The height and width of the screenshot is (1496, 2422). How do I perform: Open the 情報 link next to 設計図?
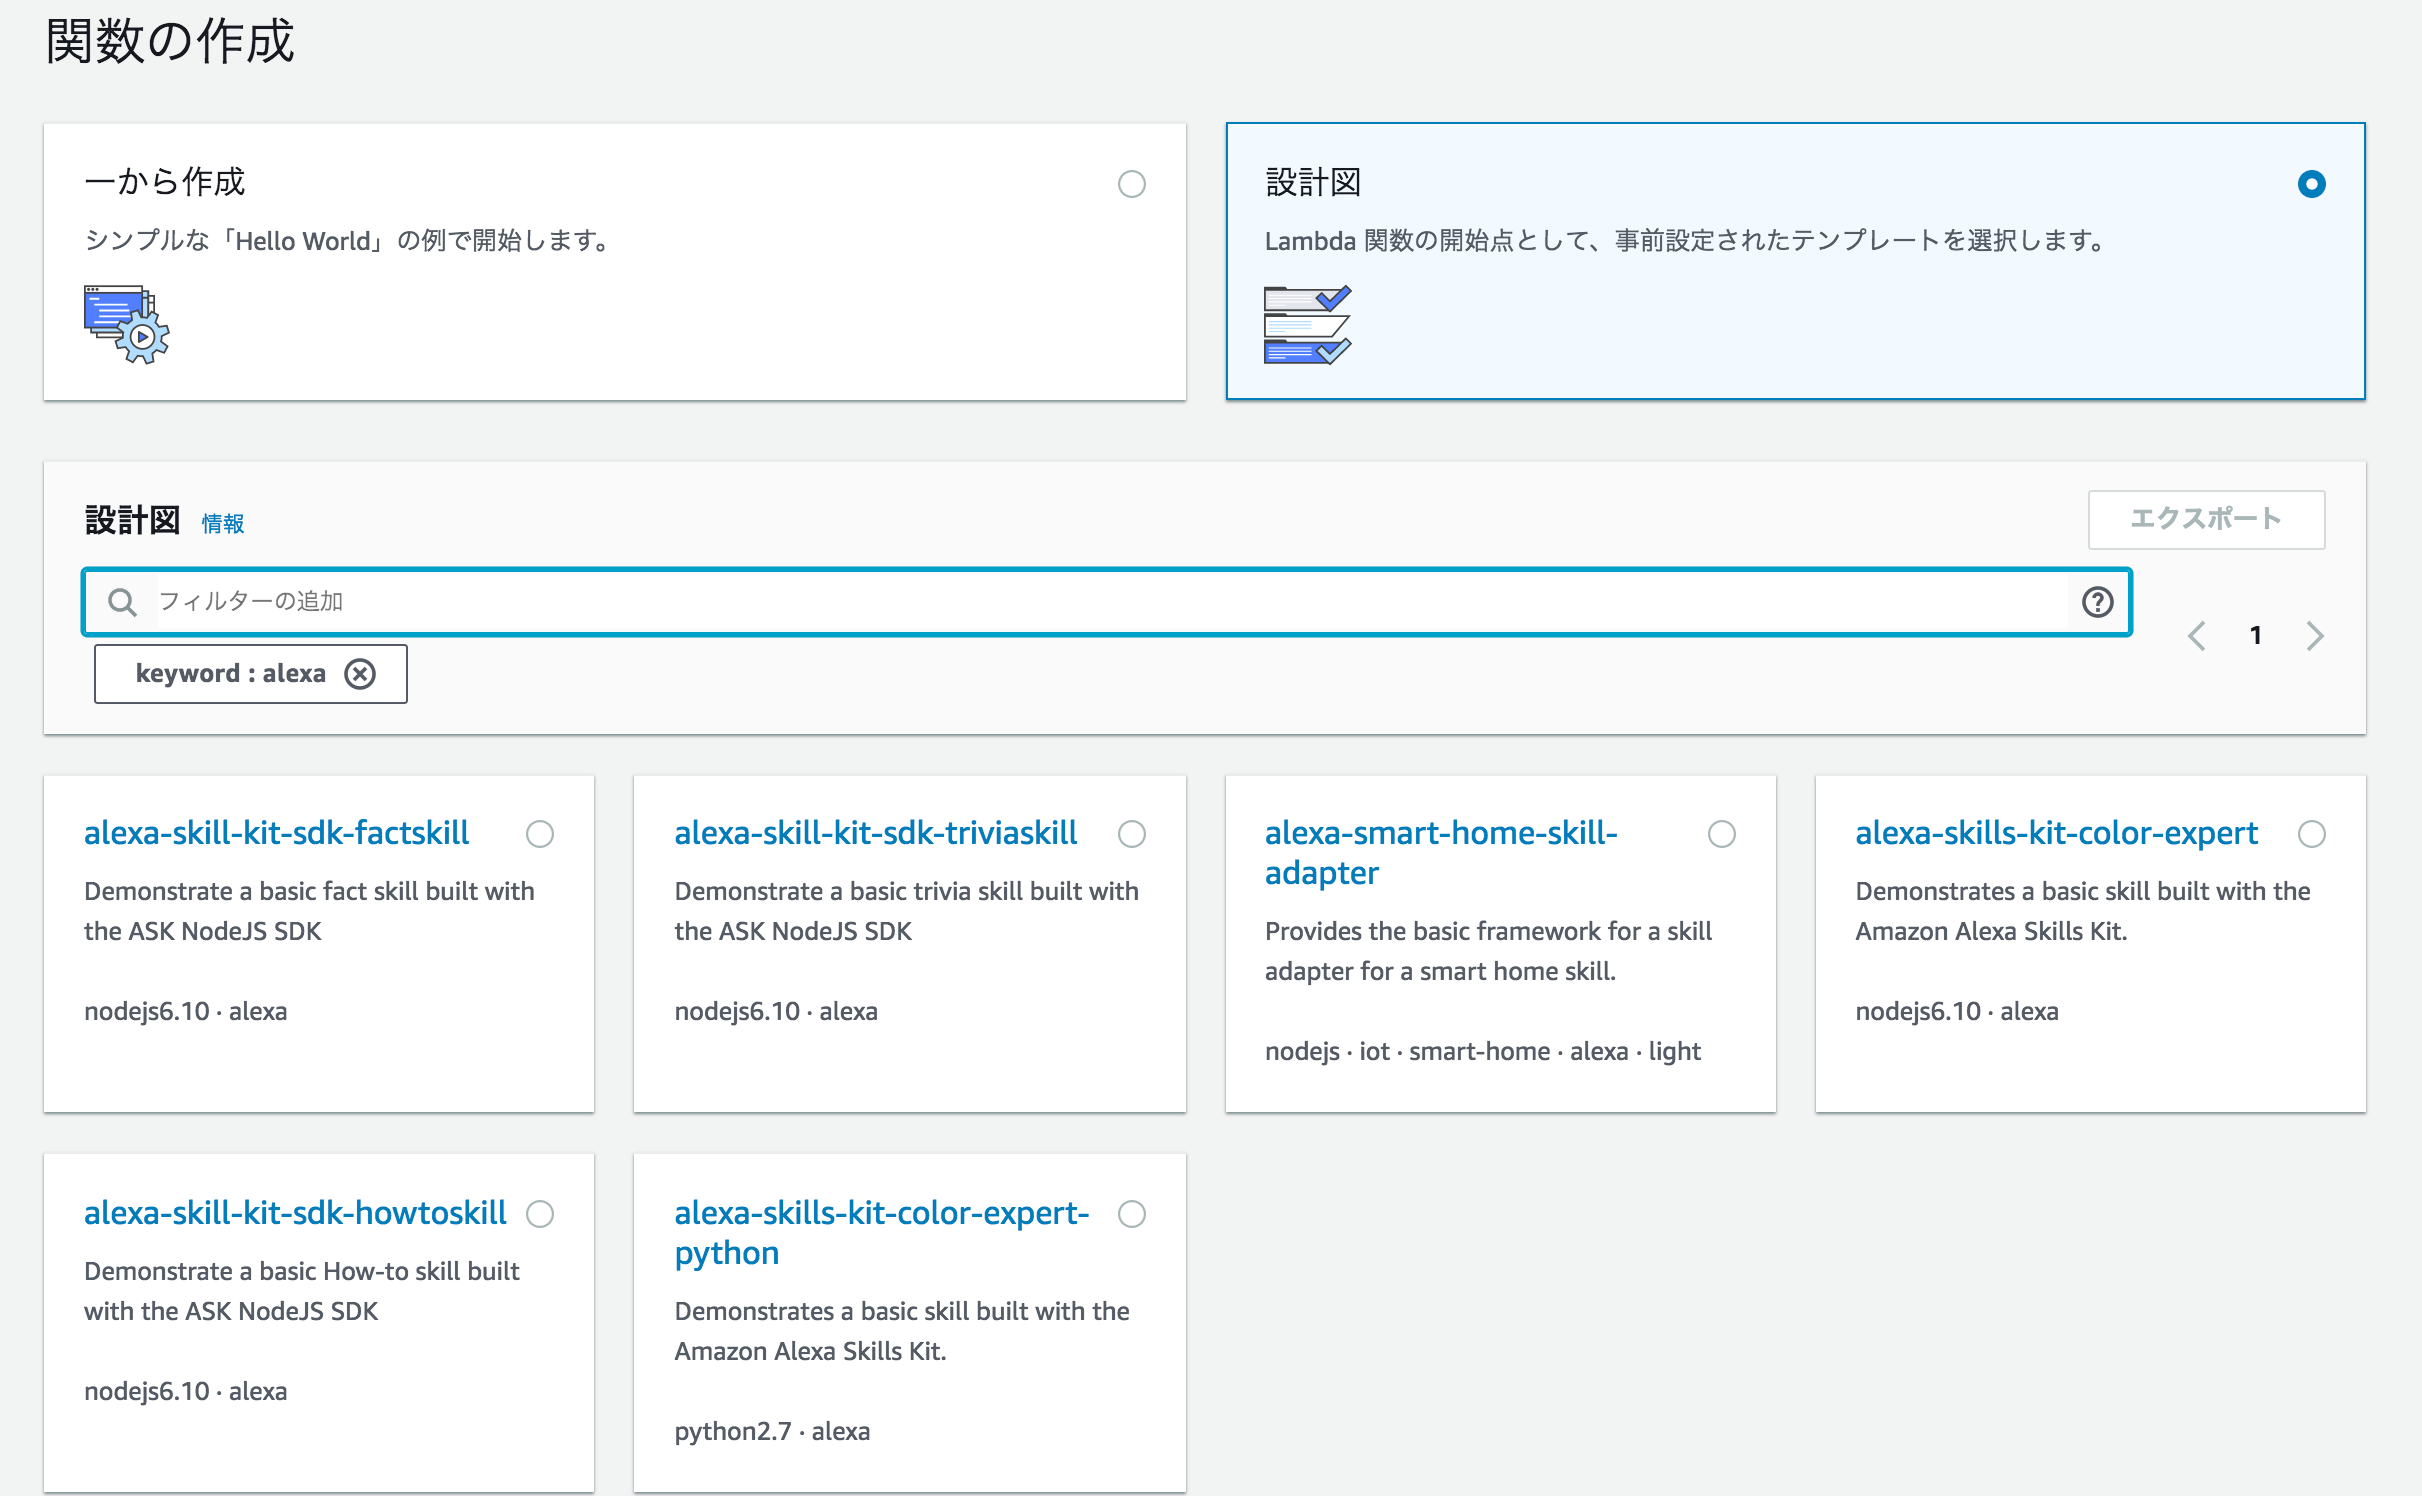(x=223, y=524)
